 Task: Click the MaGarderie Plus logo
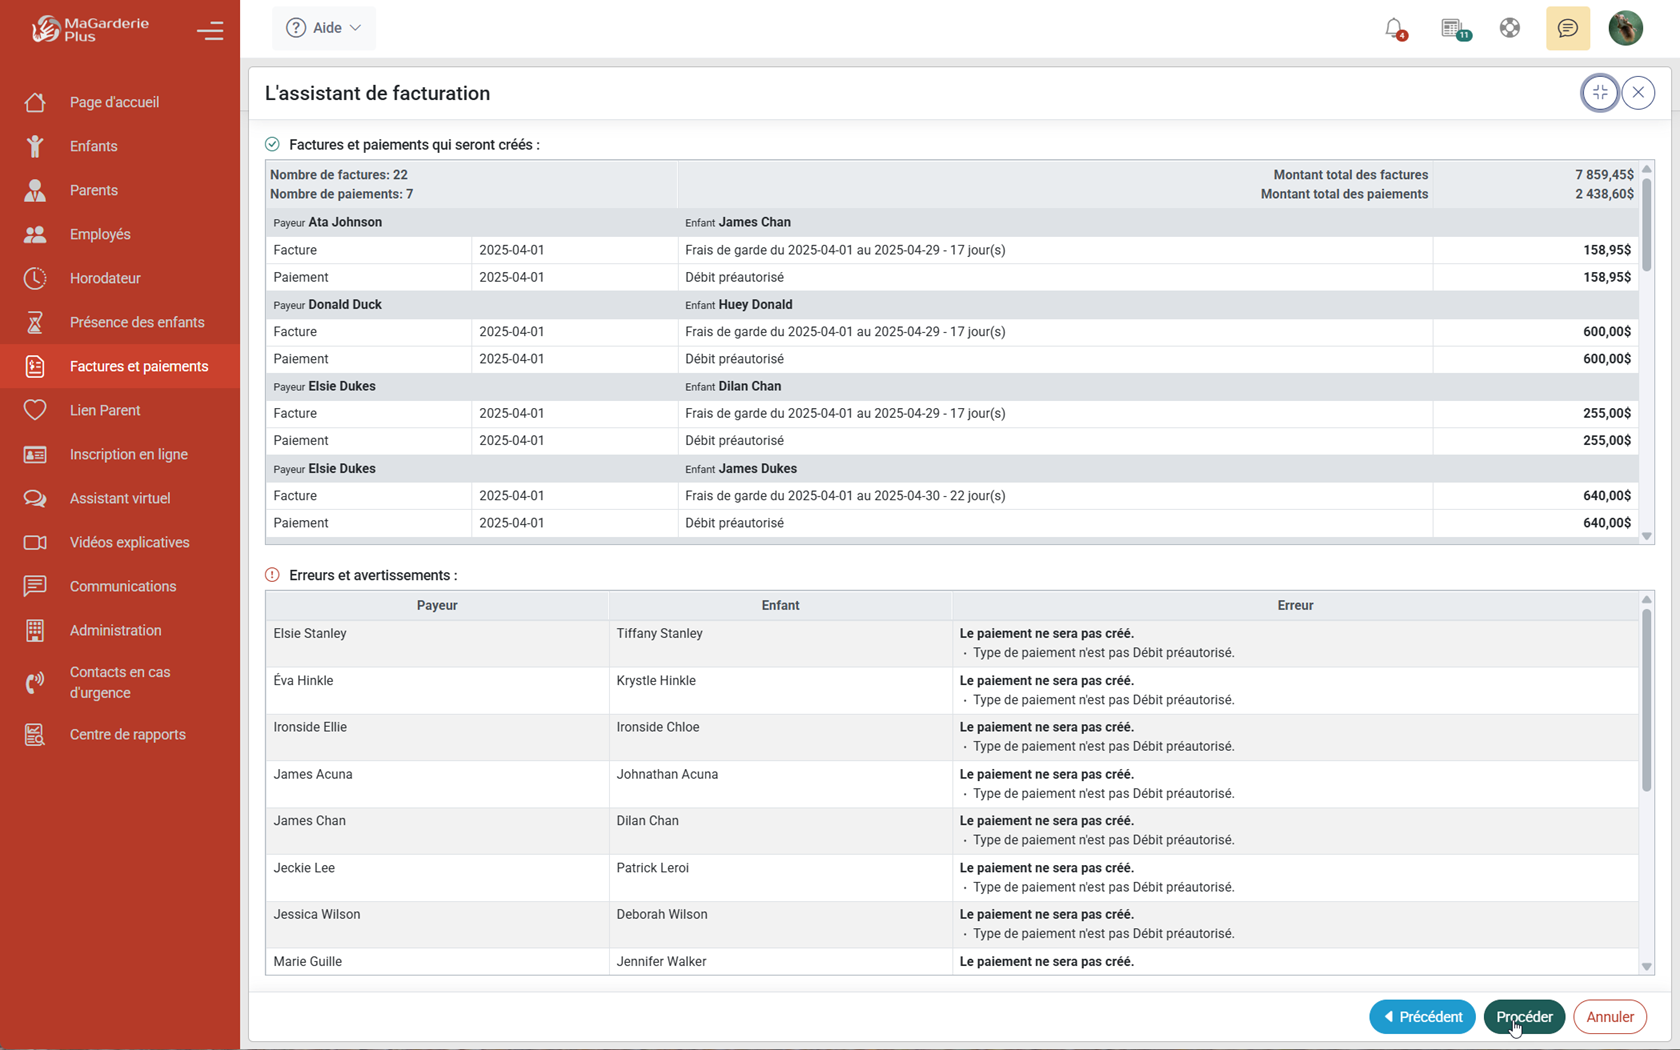[x=90, y=29]
